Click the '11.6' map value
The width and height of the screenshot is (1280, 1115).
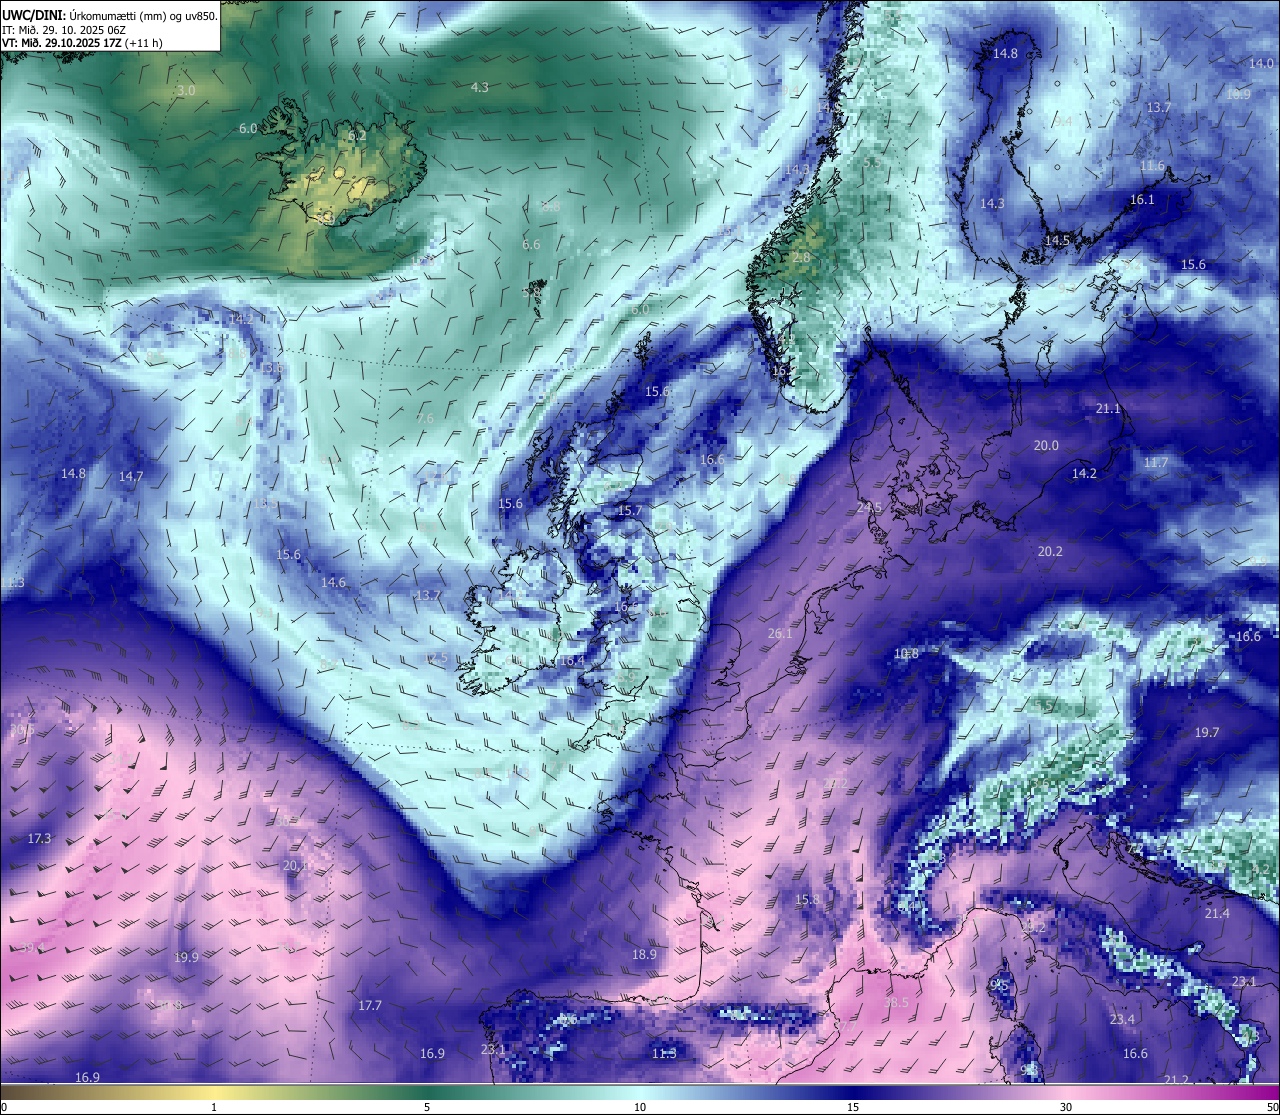pos(1152,166)
